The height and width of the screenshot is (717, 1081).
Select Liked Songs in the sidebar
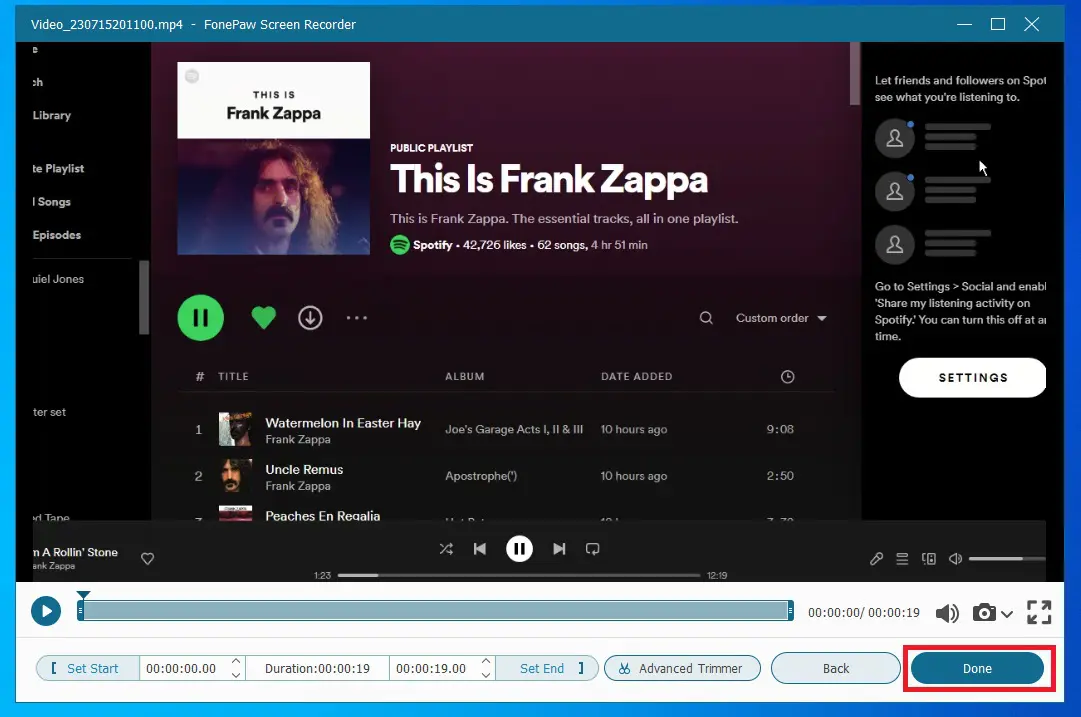(x=52, y=201)
